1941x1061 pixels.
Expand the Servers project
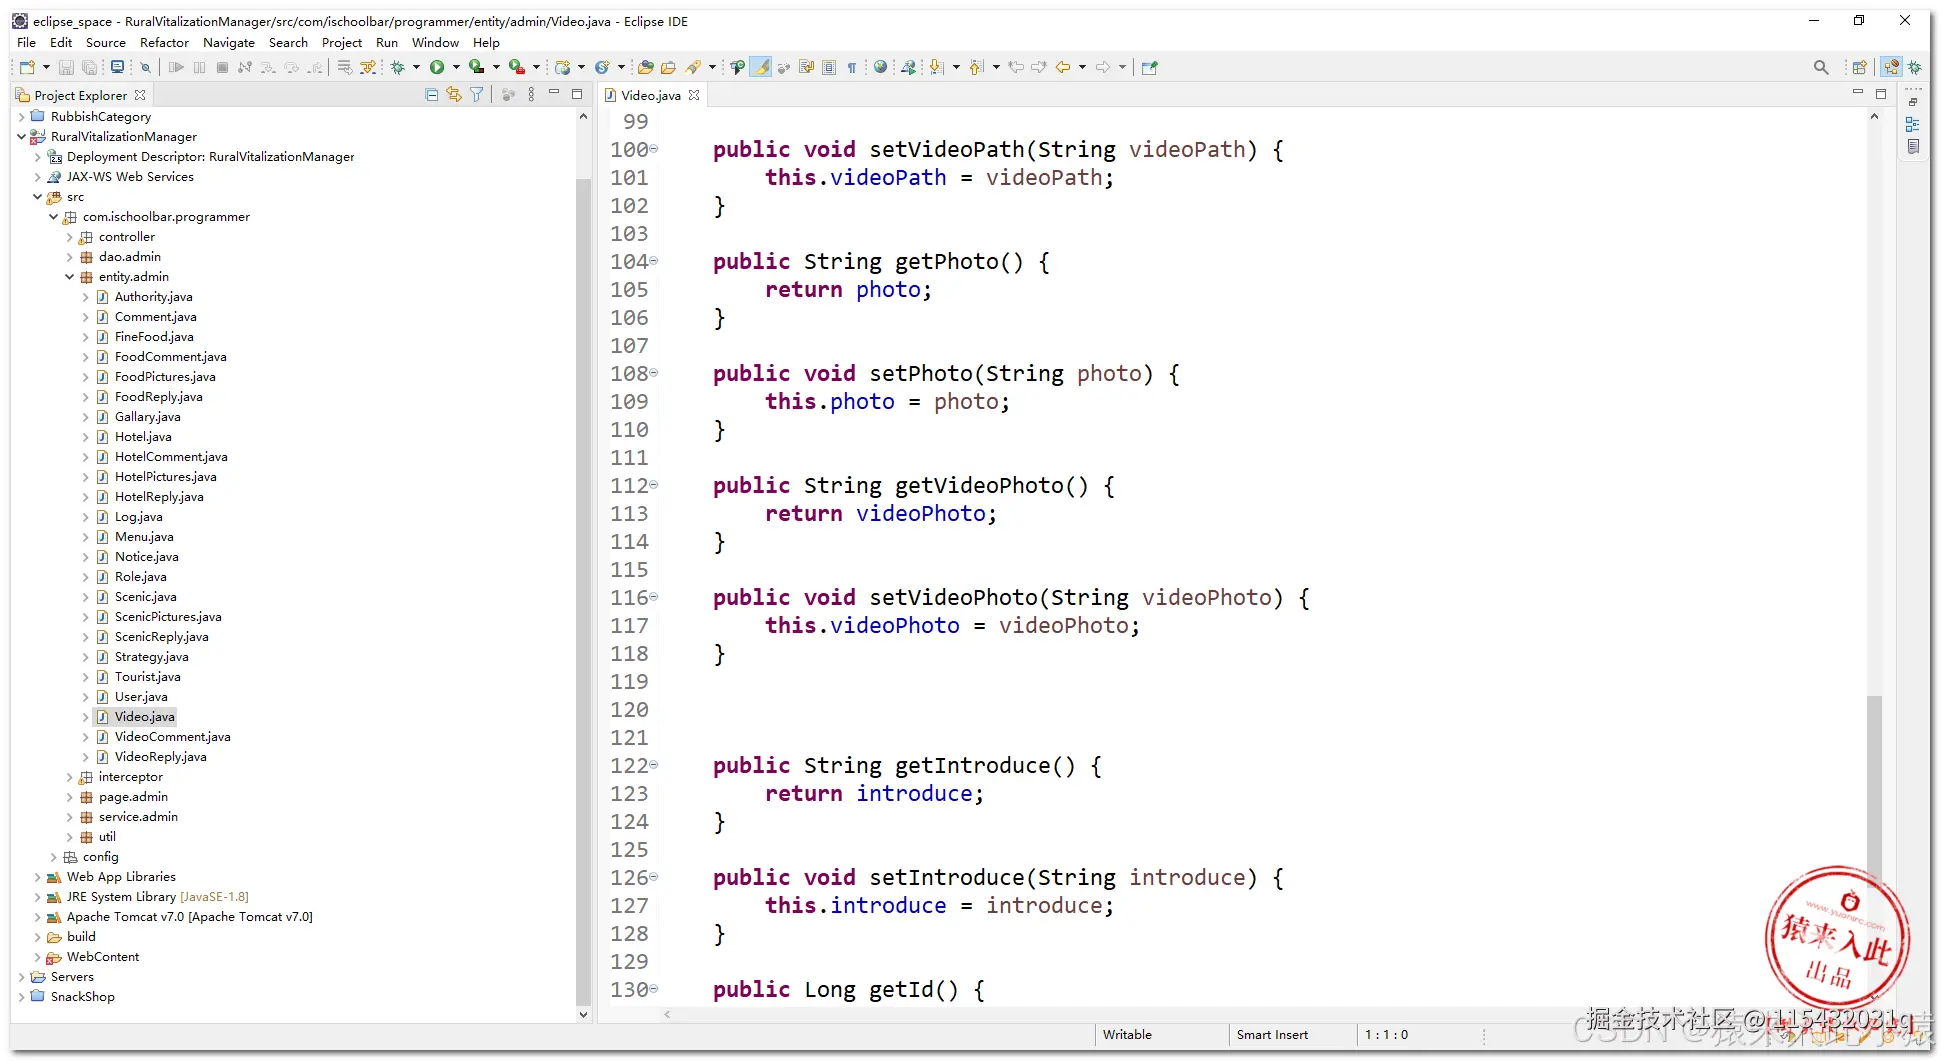(x=22, y=976)
